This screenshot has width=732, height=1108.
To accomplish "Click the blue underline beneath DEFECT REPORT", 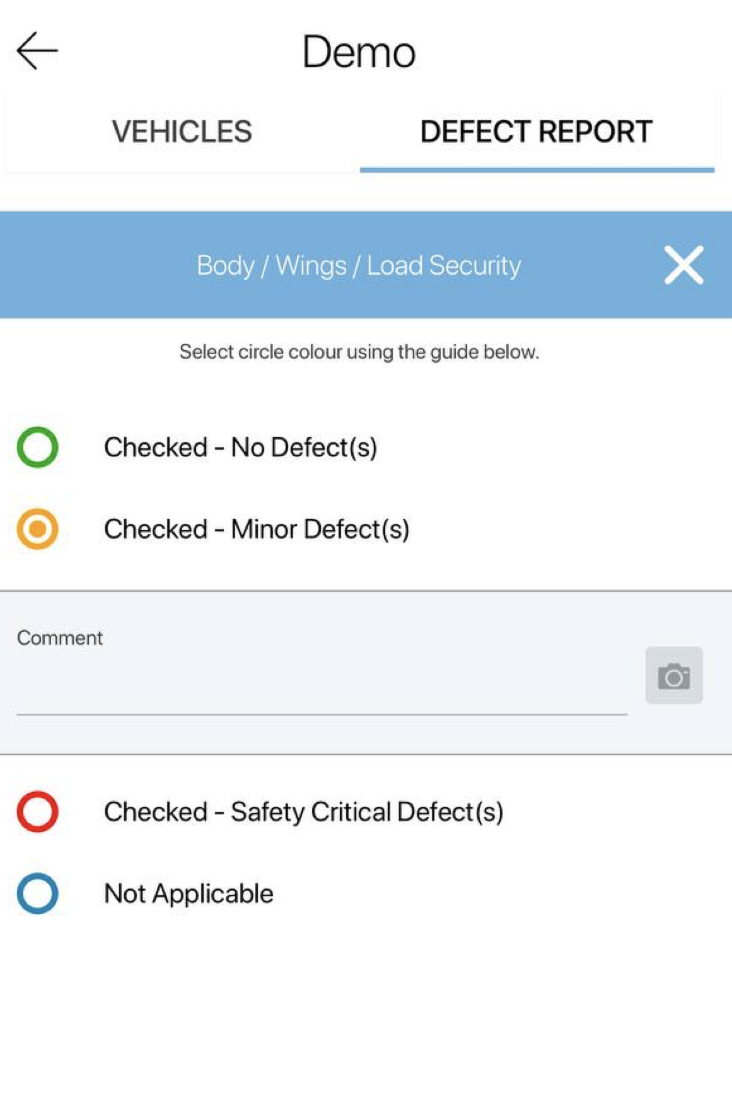I will click(x=536, y=169).
